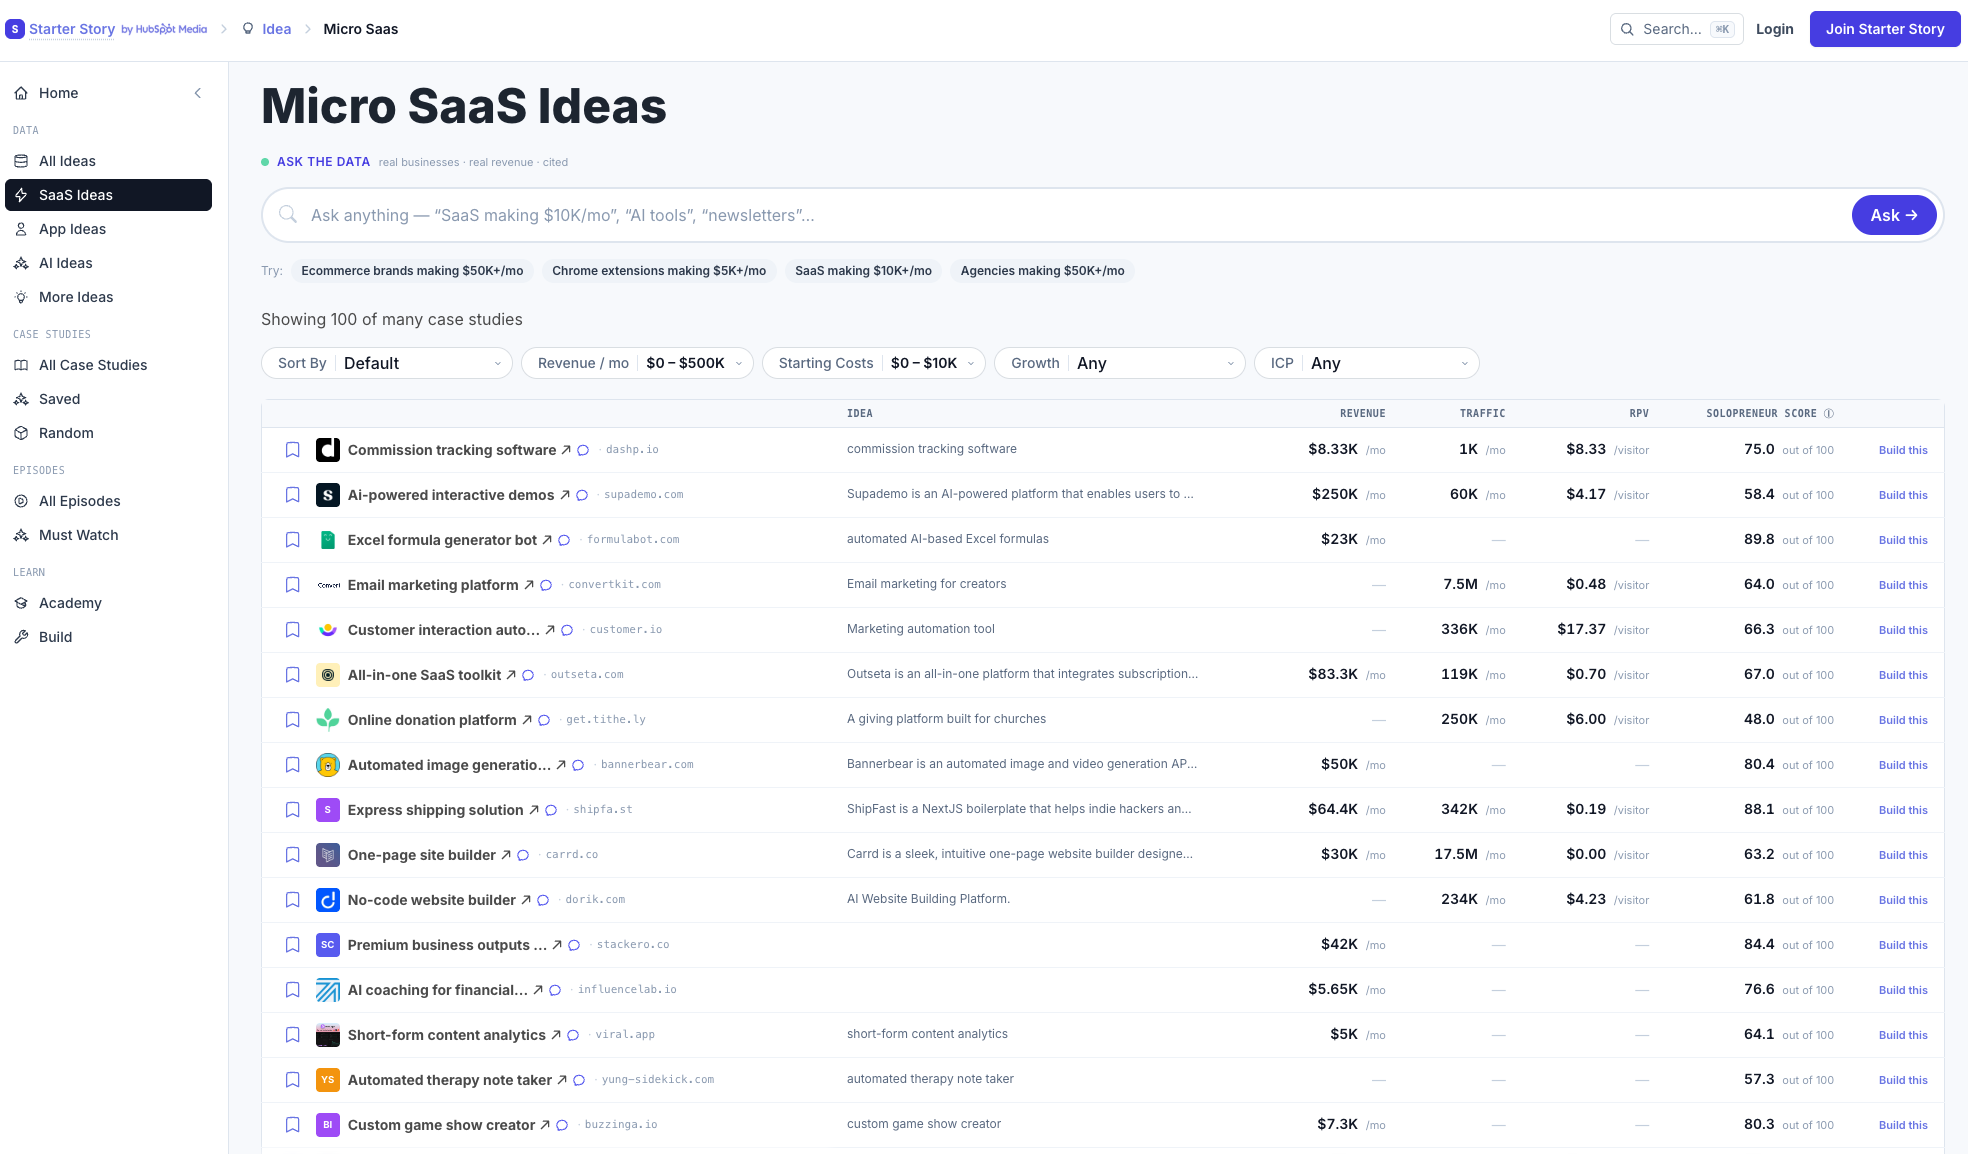The image size is (1968, 1154).
Task: Click the Starter Story logo icon
Action: point(15,29)
